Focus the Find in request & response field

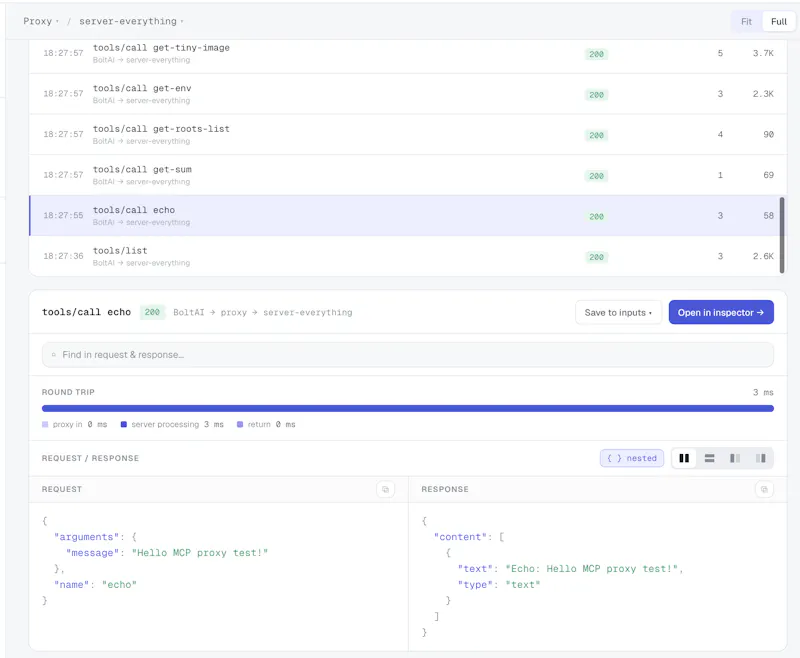pyautogui.click(x=408, y=355)
